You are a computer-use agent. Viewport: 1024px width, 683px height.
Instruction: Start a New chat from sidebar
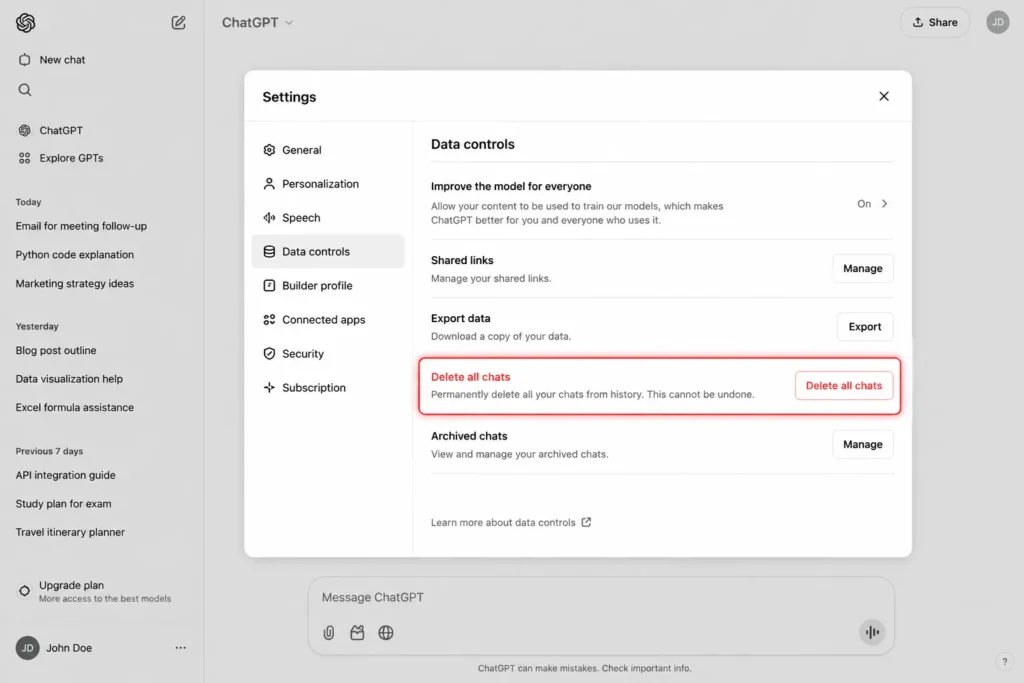52,59
